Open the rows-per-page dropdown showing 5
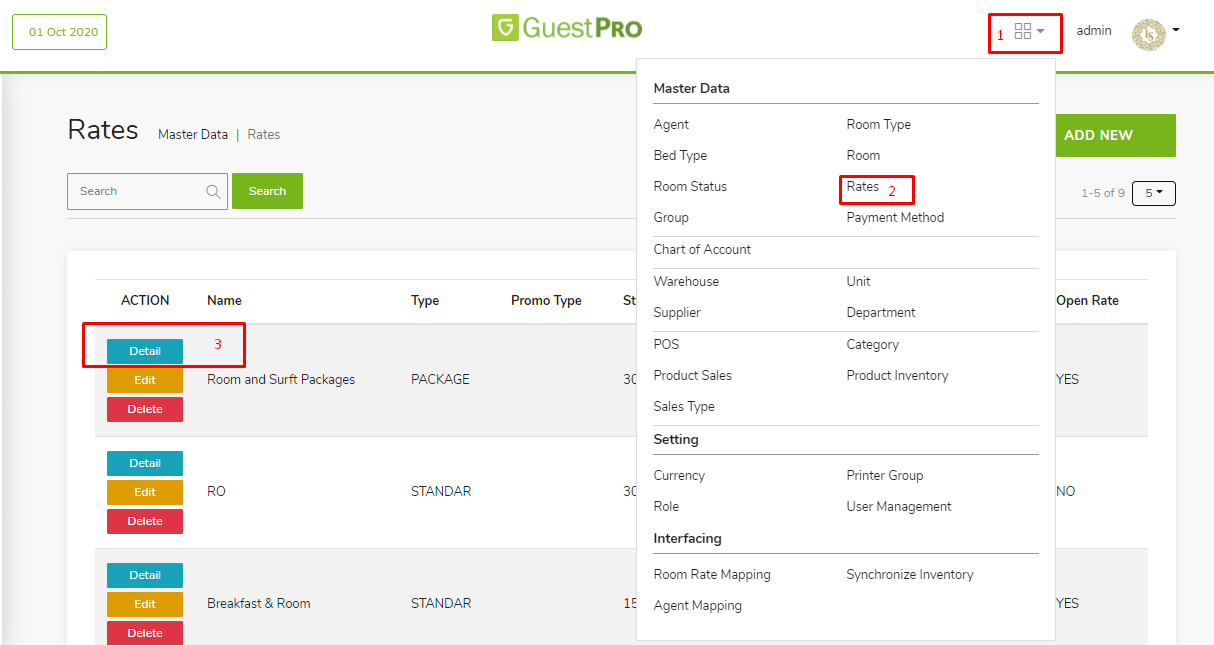The image size is (1214, 645). [1153, 193]
